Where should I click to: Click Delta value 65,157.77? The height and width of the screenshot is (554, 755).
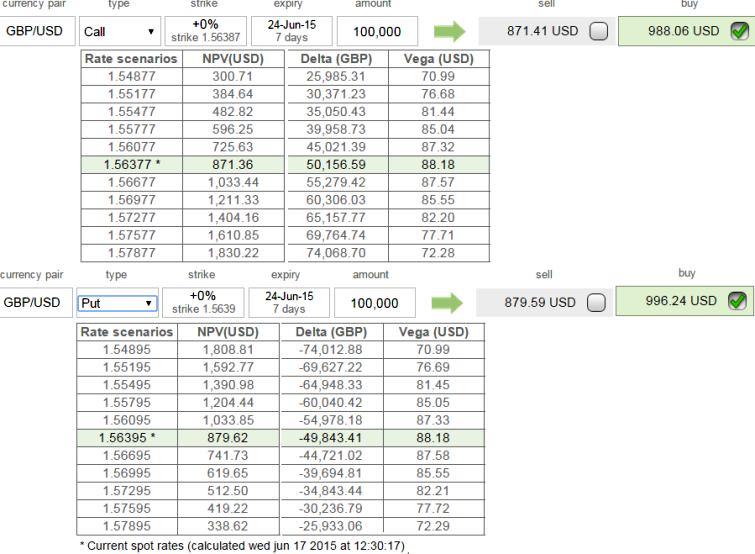(x=336, y=218)
